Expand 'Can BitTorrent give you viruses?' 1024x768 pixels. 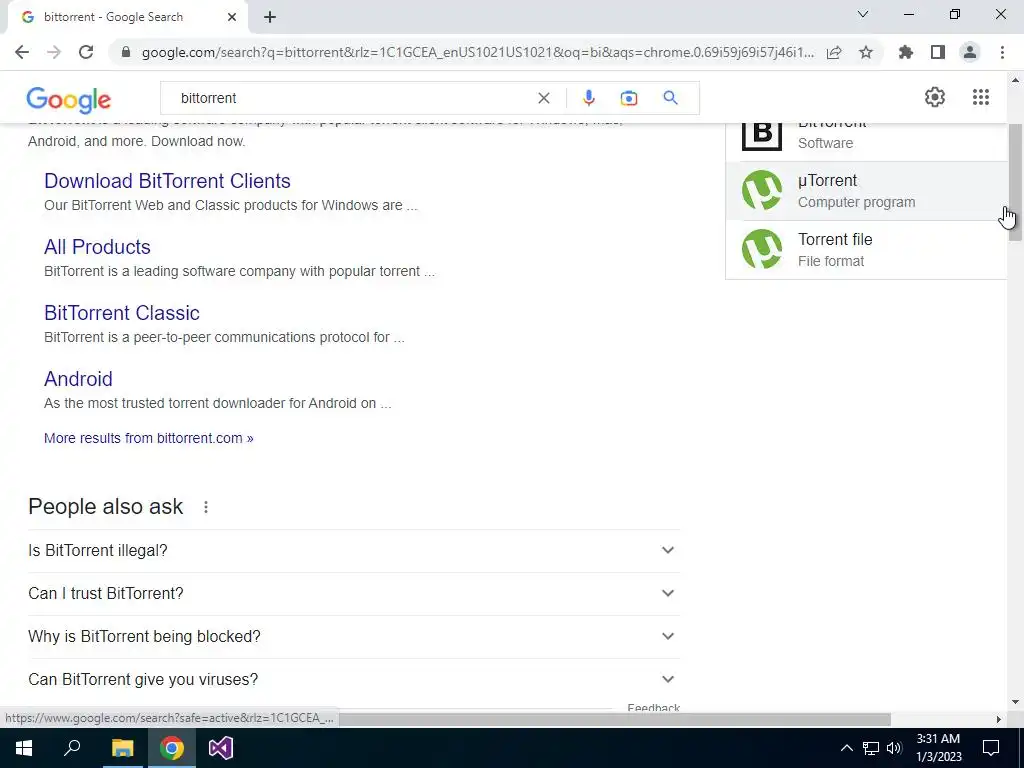353,680
